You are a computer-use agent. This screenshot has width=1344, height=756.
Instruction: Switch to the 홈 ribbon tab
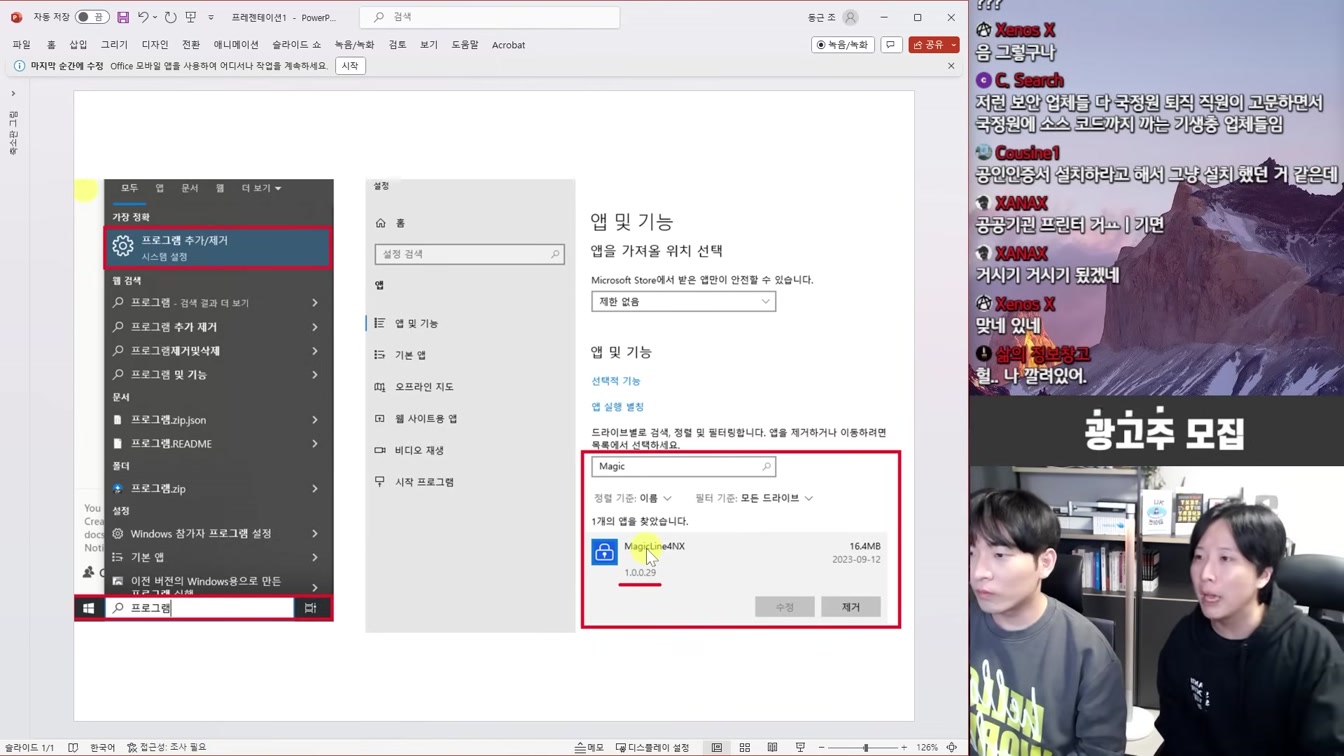[x=51, y=45]
